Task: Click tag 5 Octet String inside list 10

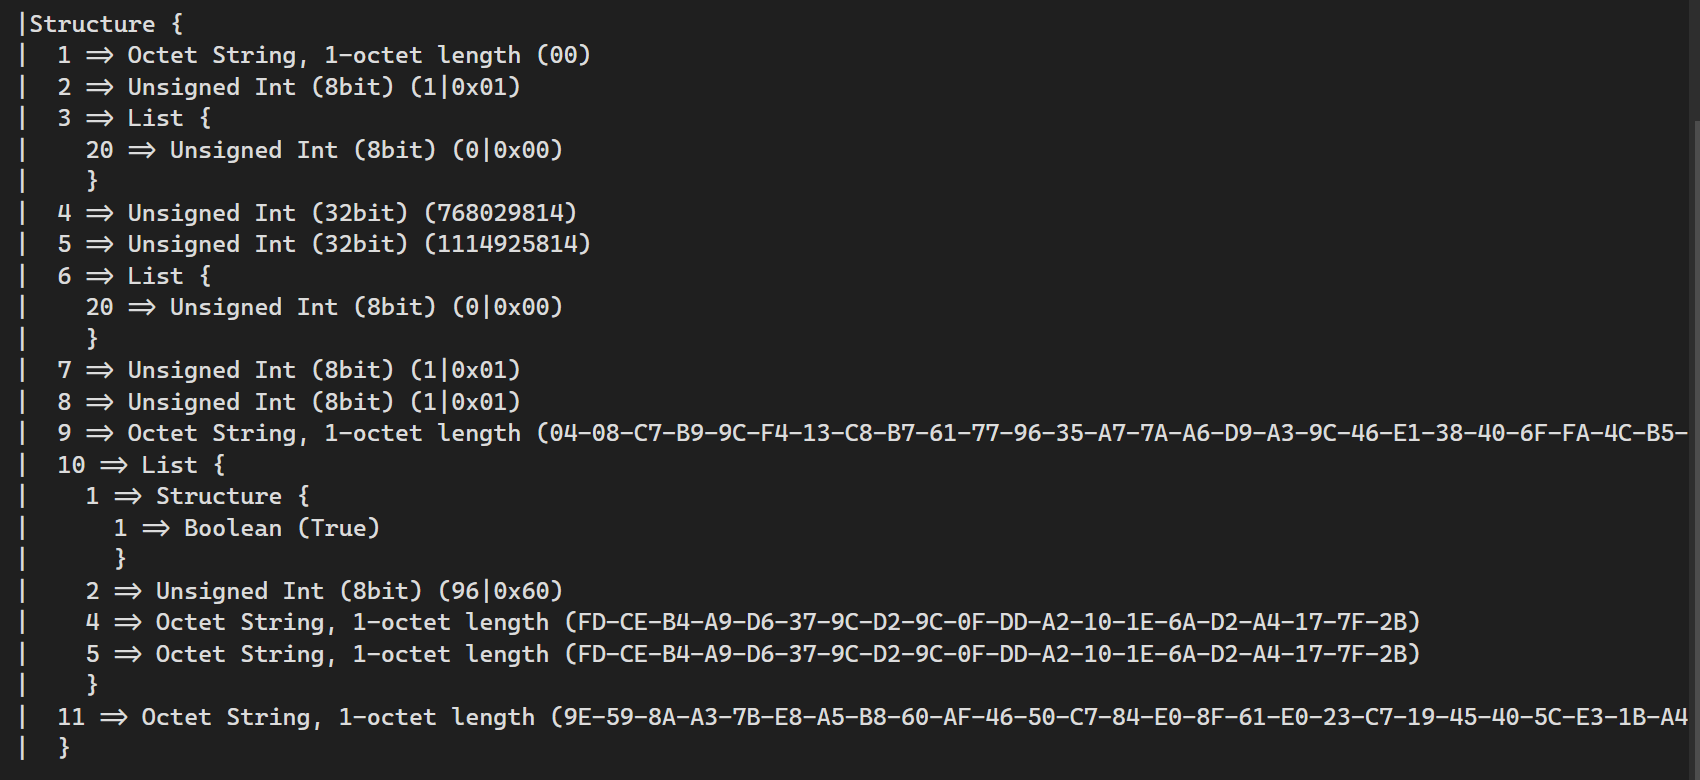Action: point(752,654)
